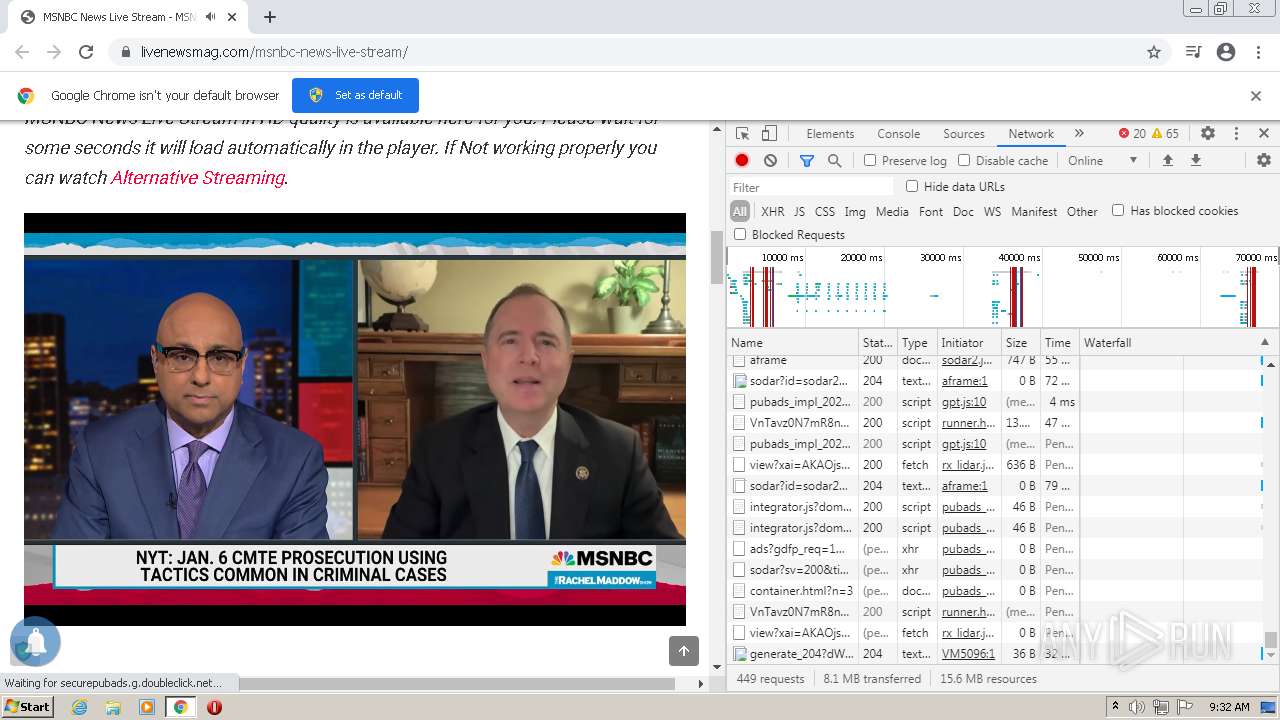Open the DevTools three-dot menu
The image size is (1280, 720).
1236,133
